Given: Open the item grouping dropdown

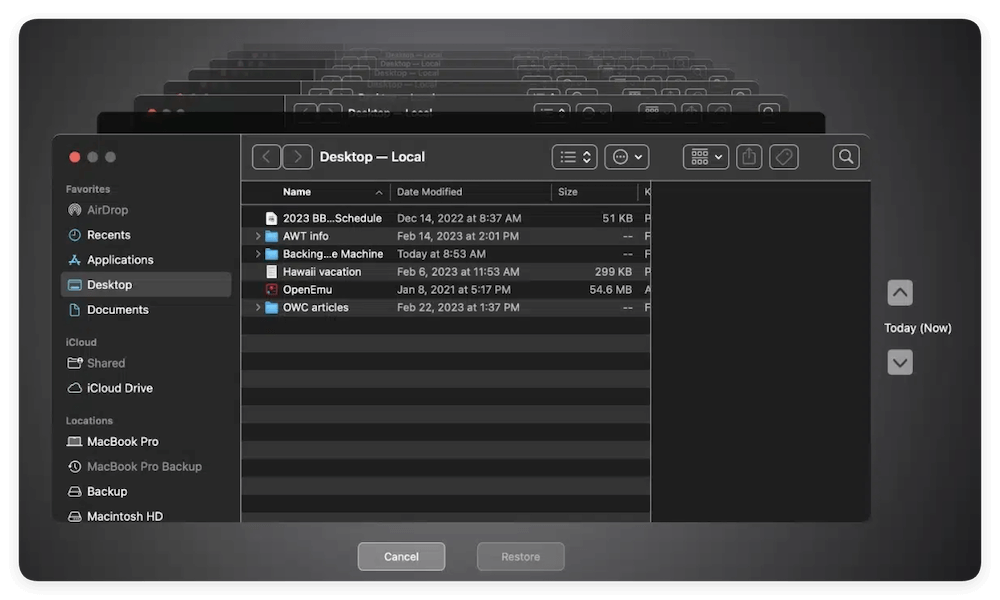Looking at the screenshot, I should pyautogui.click(x=705, y=156).
